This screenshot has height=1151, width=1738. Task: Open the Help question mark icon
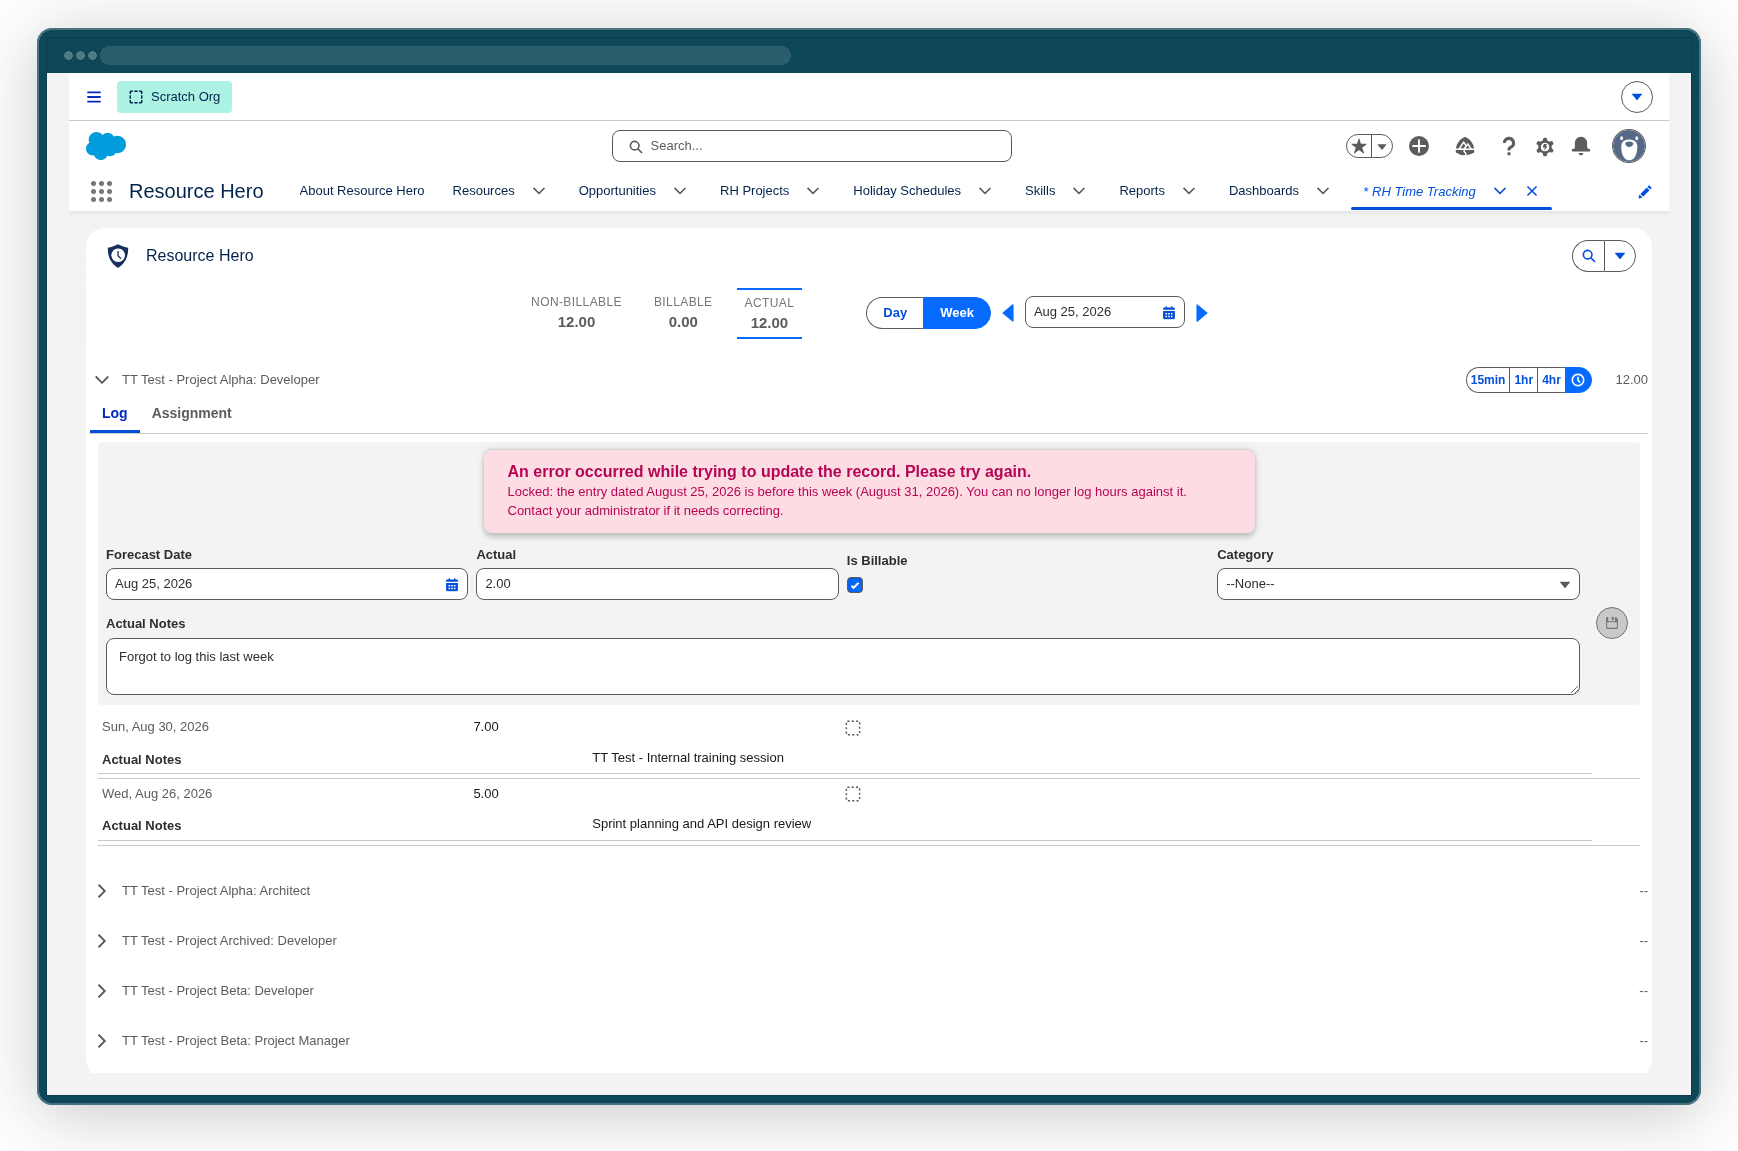[1509, 146]
